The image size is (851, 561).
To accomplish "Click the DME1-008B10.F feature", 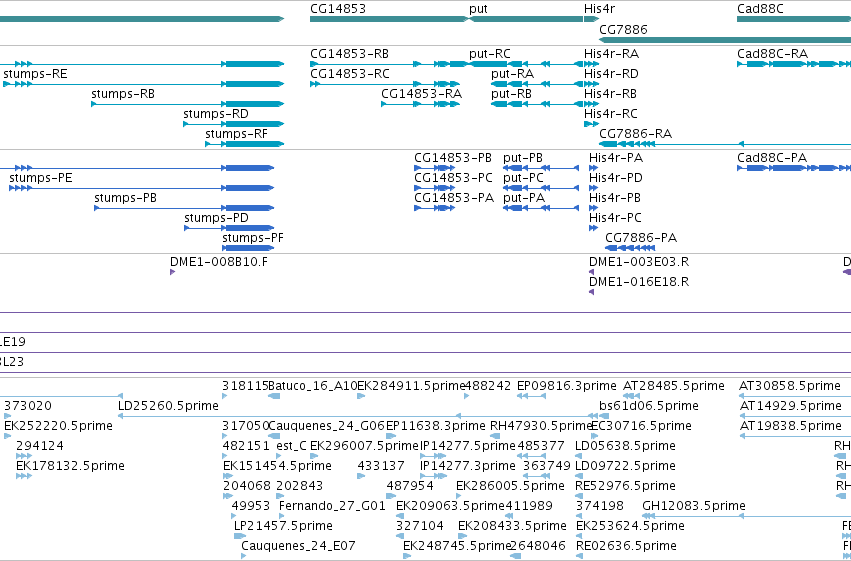I will [173, 272].
